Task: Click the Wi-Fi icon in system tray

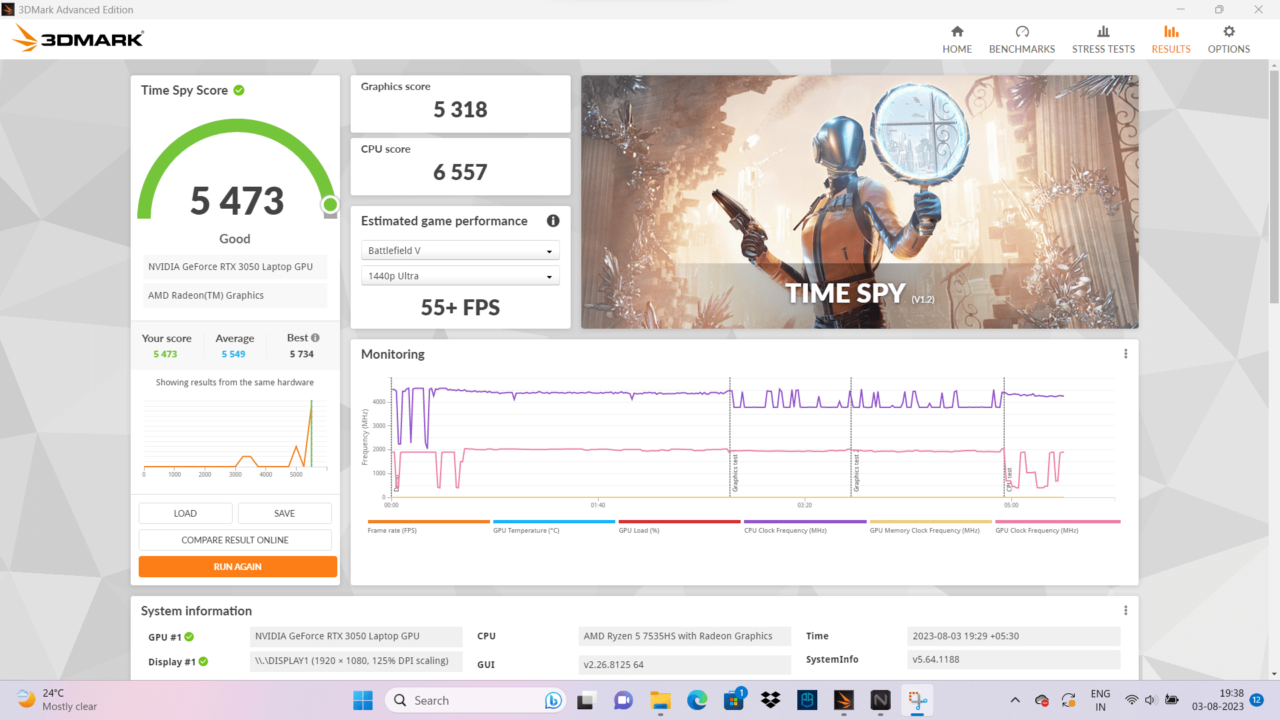Action: pyautogui.click(x=1131, y=700)
